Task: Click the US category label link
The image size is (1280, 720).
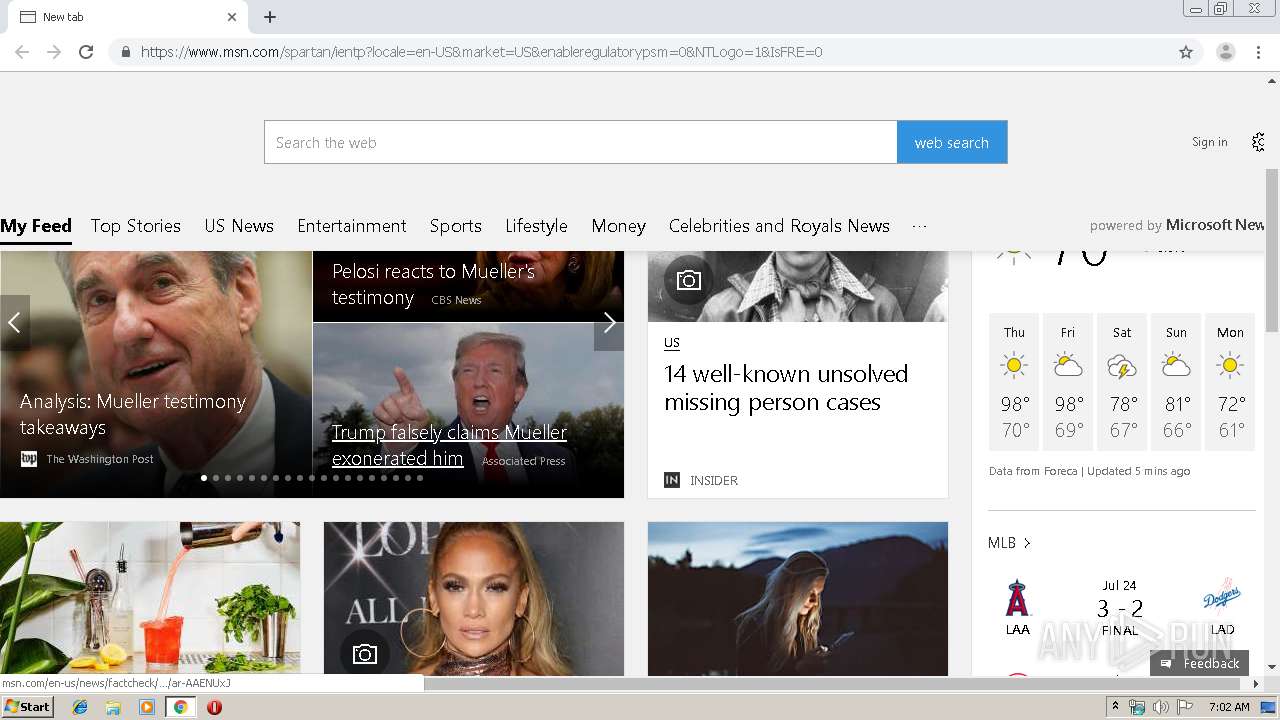Action: pyautogui.click(x=672, y=343)
